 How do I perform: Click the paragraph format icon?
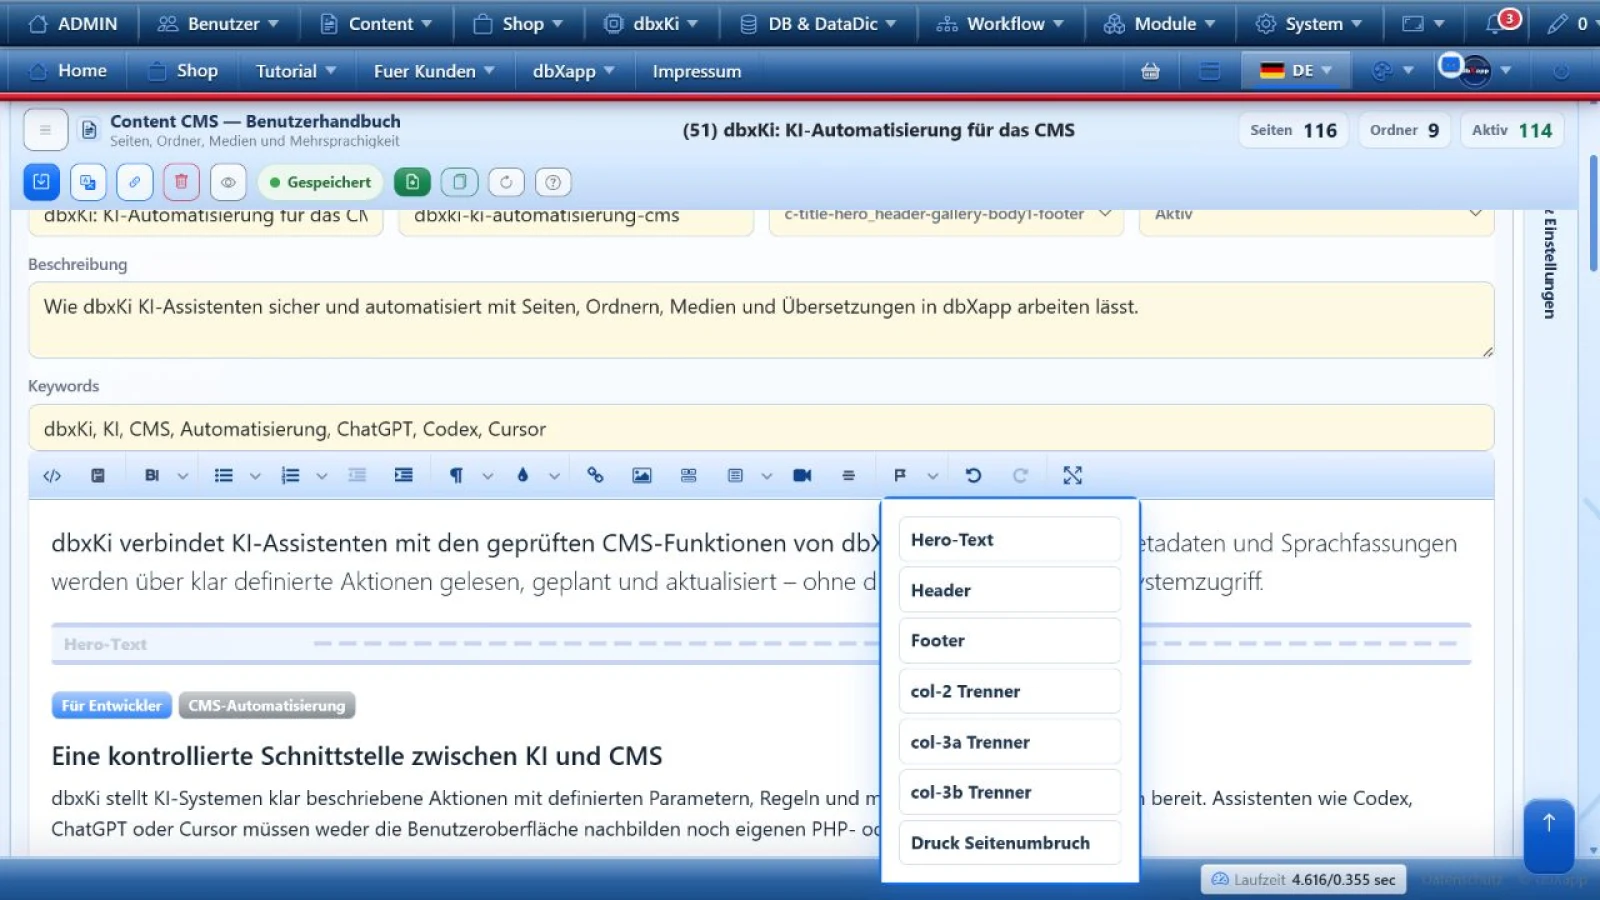coord(456,476)
